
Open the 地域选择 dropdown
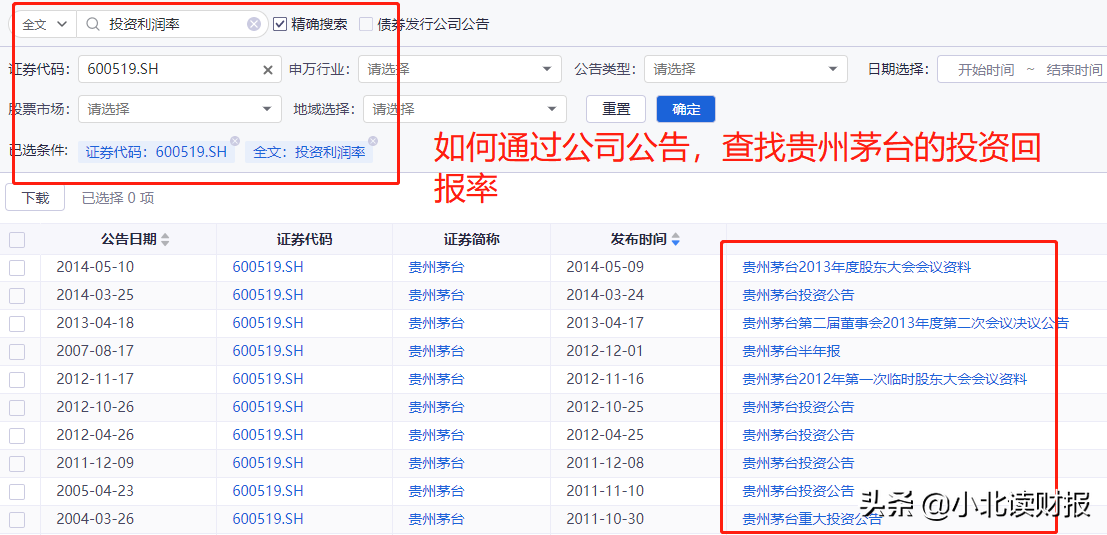[x=465, y=109]
